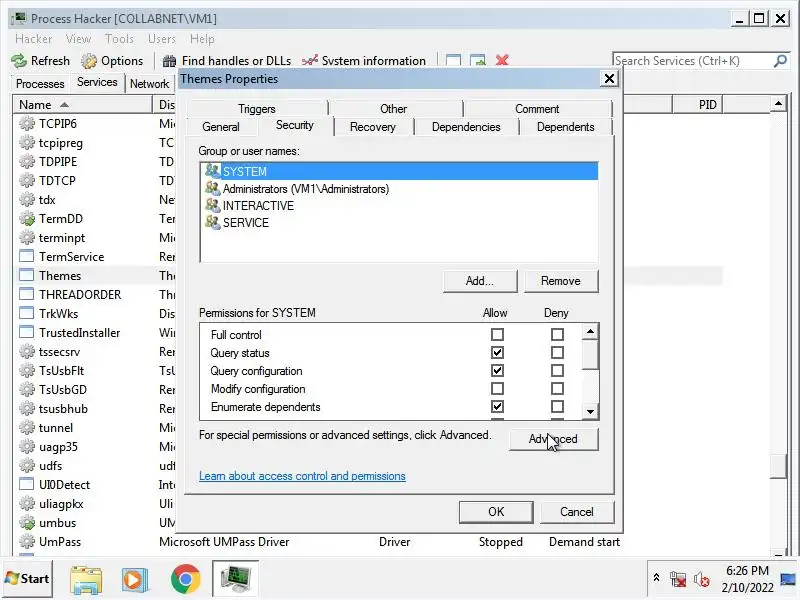The height and width of the screenshot is (600, 800).
Task: Click the Remove button
Action: click(561, 281)
